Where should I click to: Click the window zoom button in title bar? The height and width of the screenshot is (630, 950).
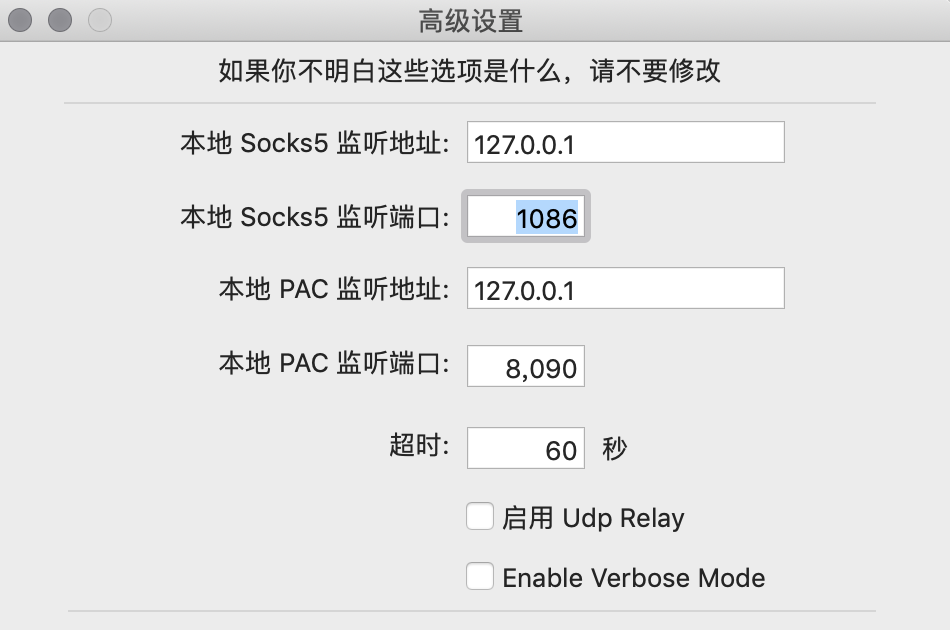pos(99,19)
